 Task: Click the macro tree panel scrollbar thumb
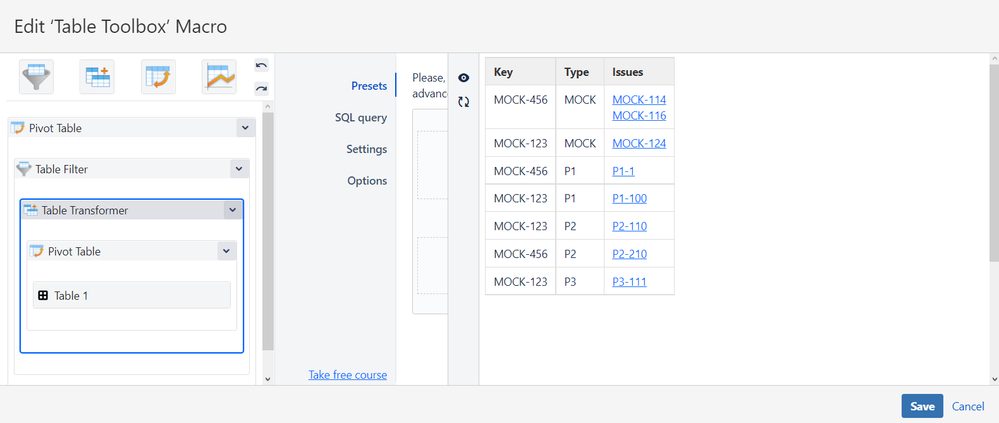[x=268, y=231]
